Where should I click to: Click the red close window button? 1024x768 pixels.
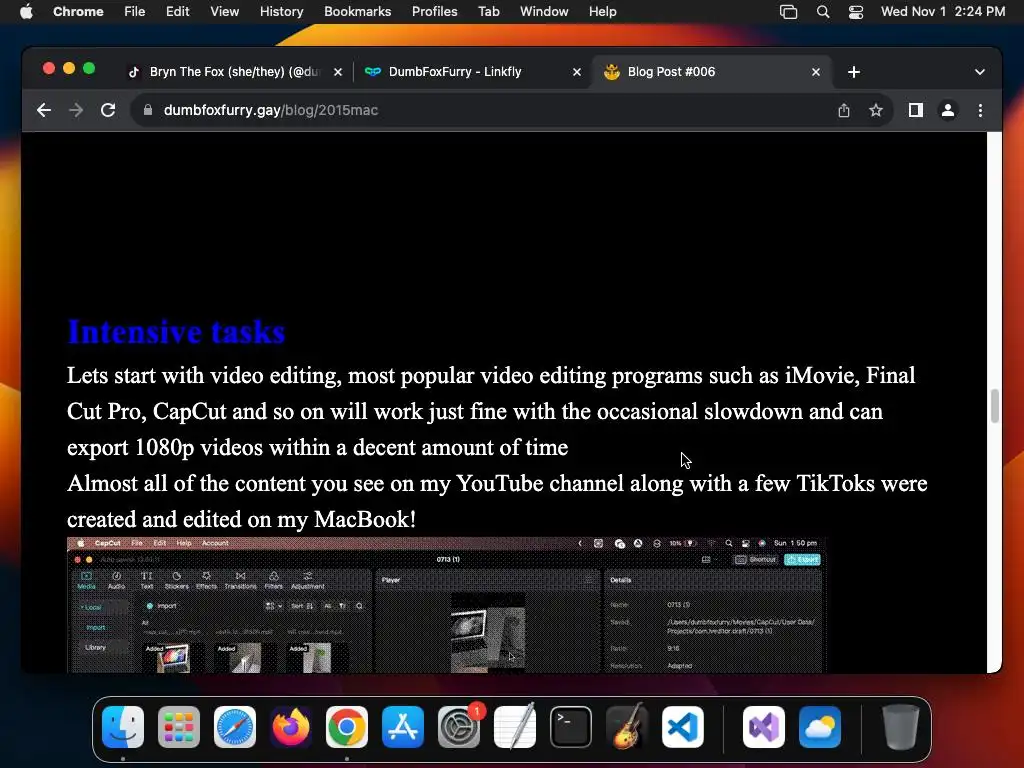pos(48,68)
